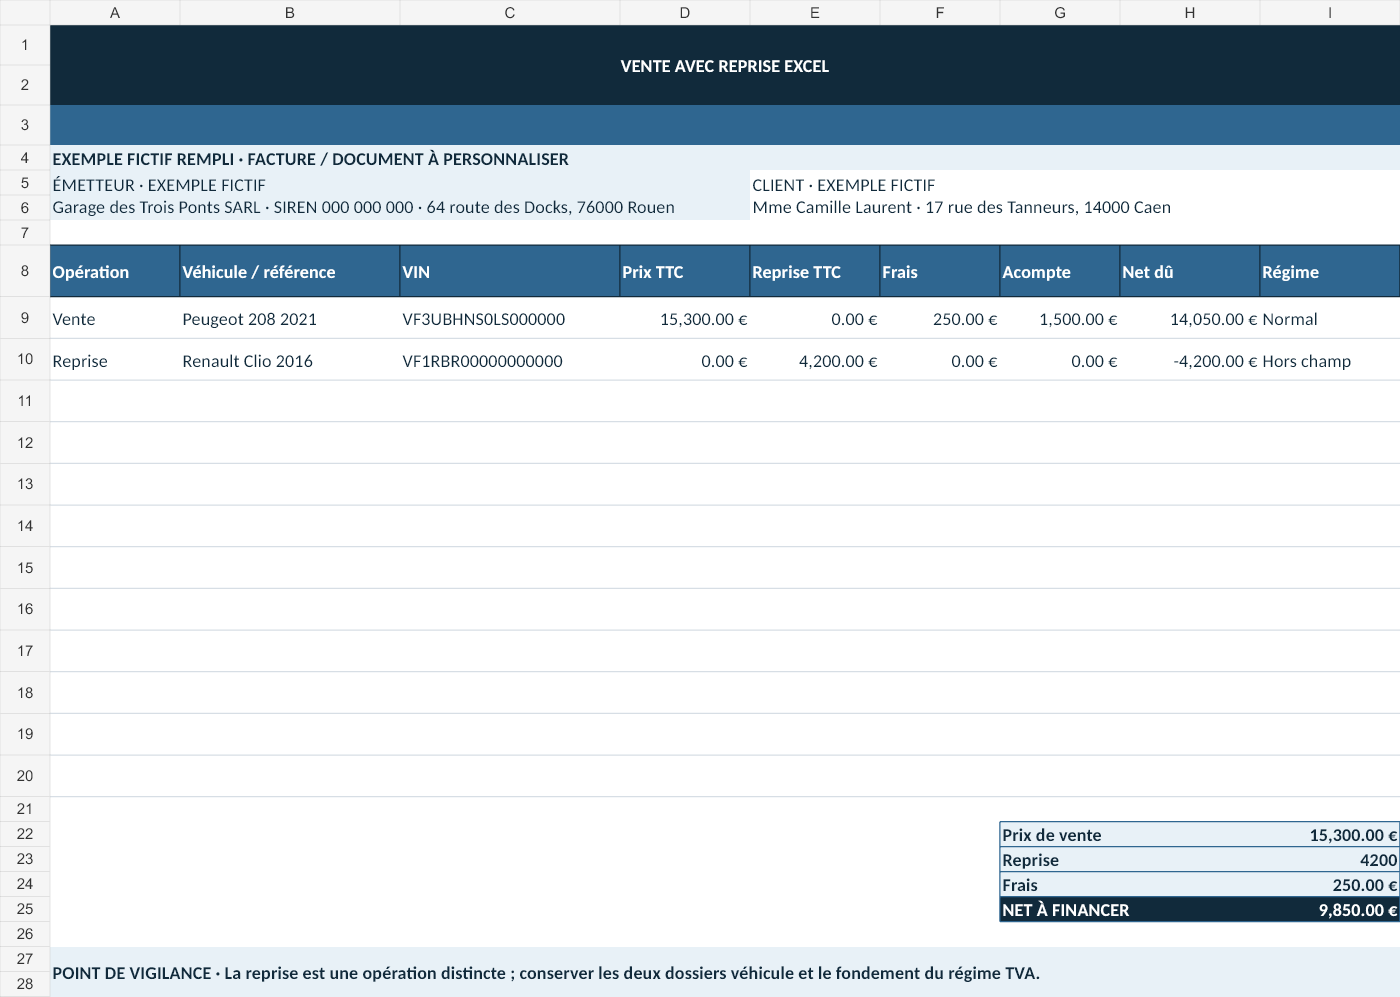Click the EXEMPLE FICTIF REMPLI subtitle cell
Screen dimensions: 1400x997
click(725, 159)
